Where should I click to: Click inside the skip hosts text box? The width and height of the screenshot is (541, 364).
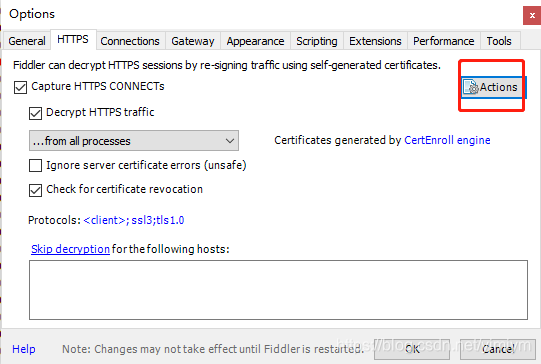tap(278, 290)
